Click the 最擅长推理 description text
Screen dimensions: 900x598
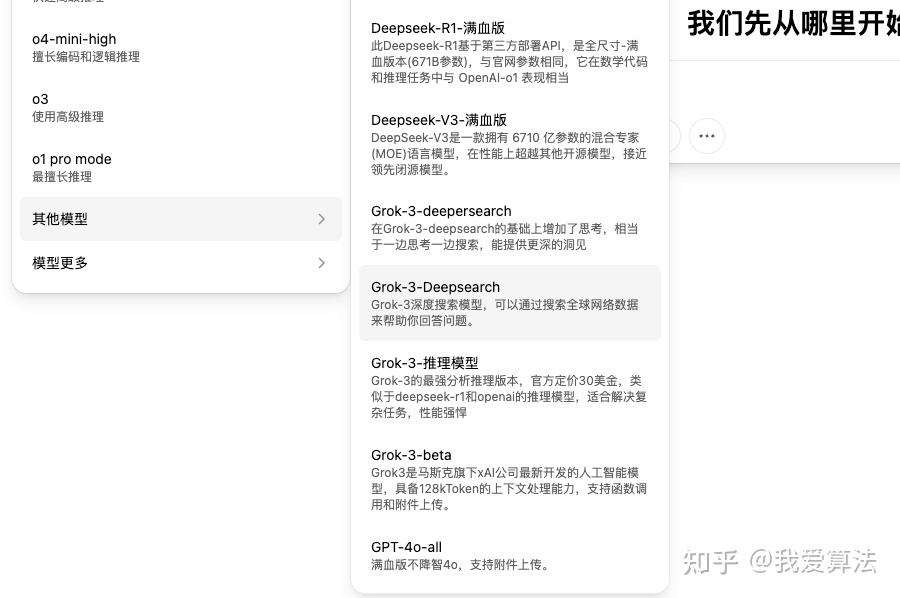(x=62, y=177)
